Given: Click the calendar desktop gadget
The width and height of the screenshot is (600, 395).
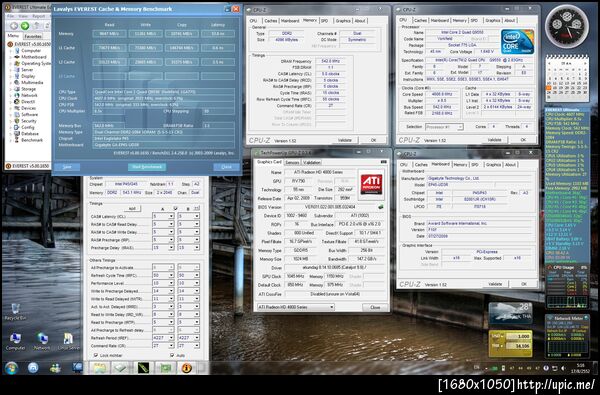Looking at the screenshot, I should point(567,78).
